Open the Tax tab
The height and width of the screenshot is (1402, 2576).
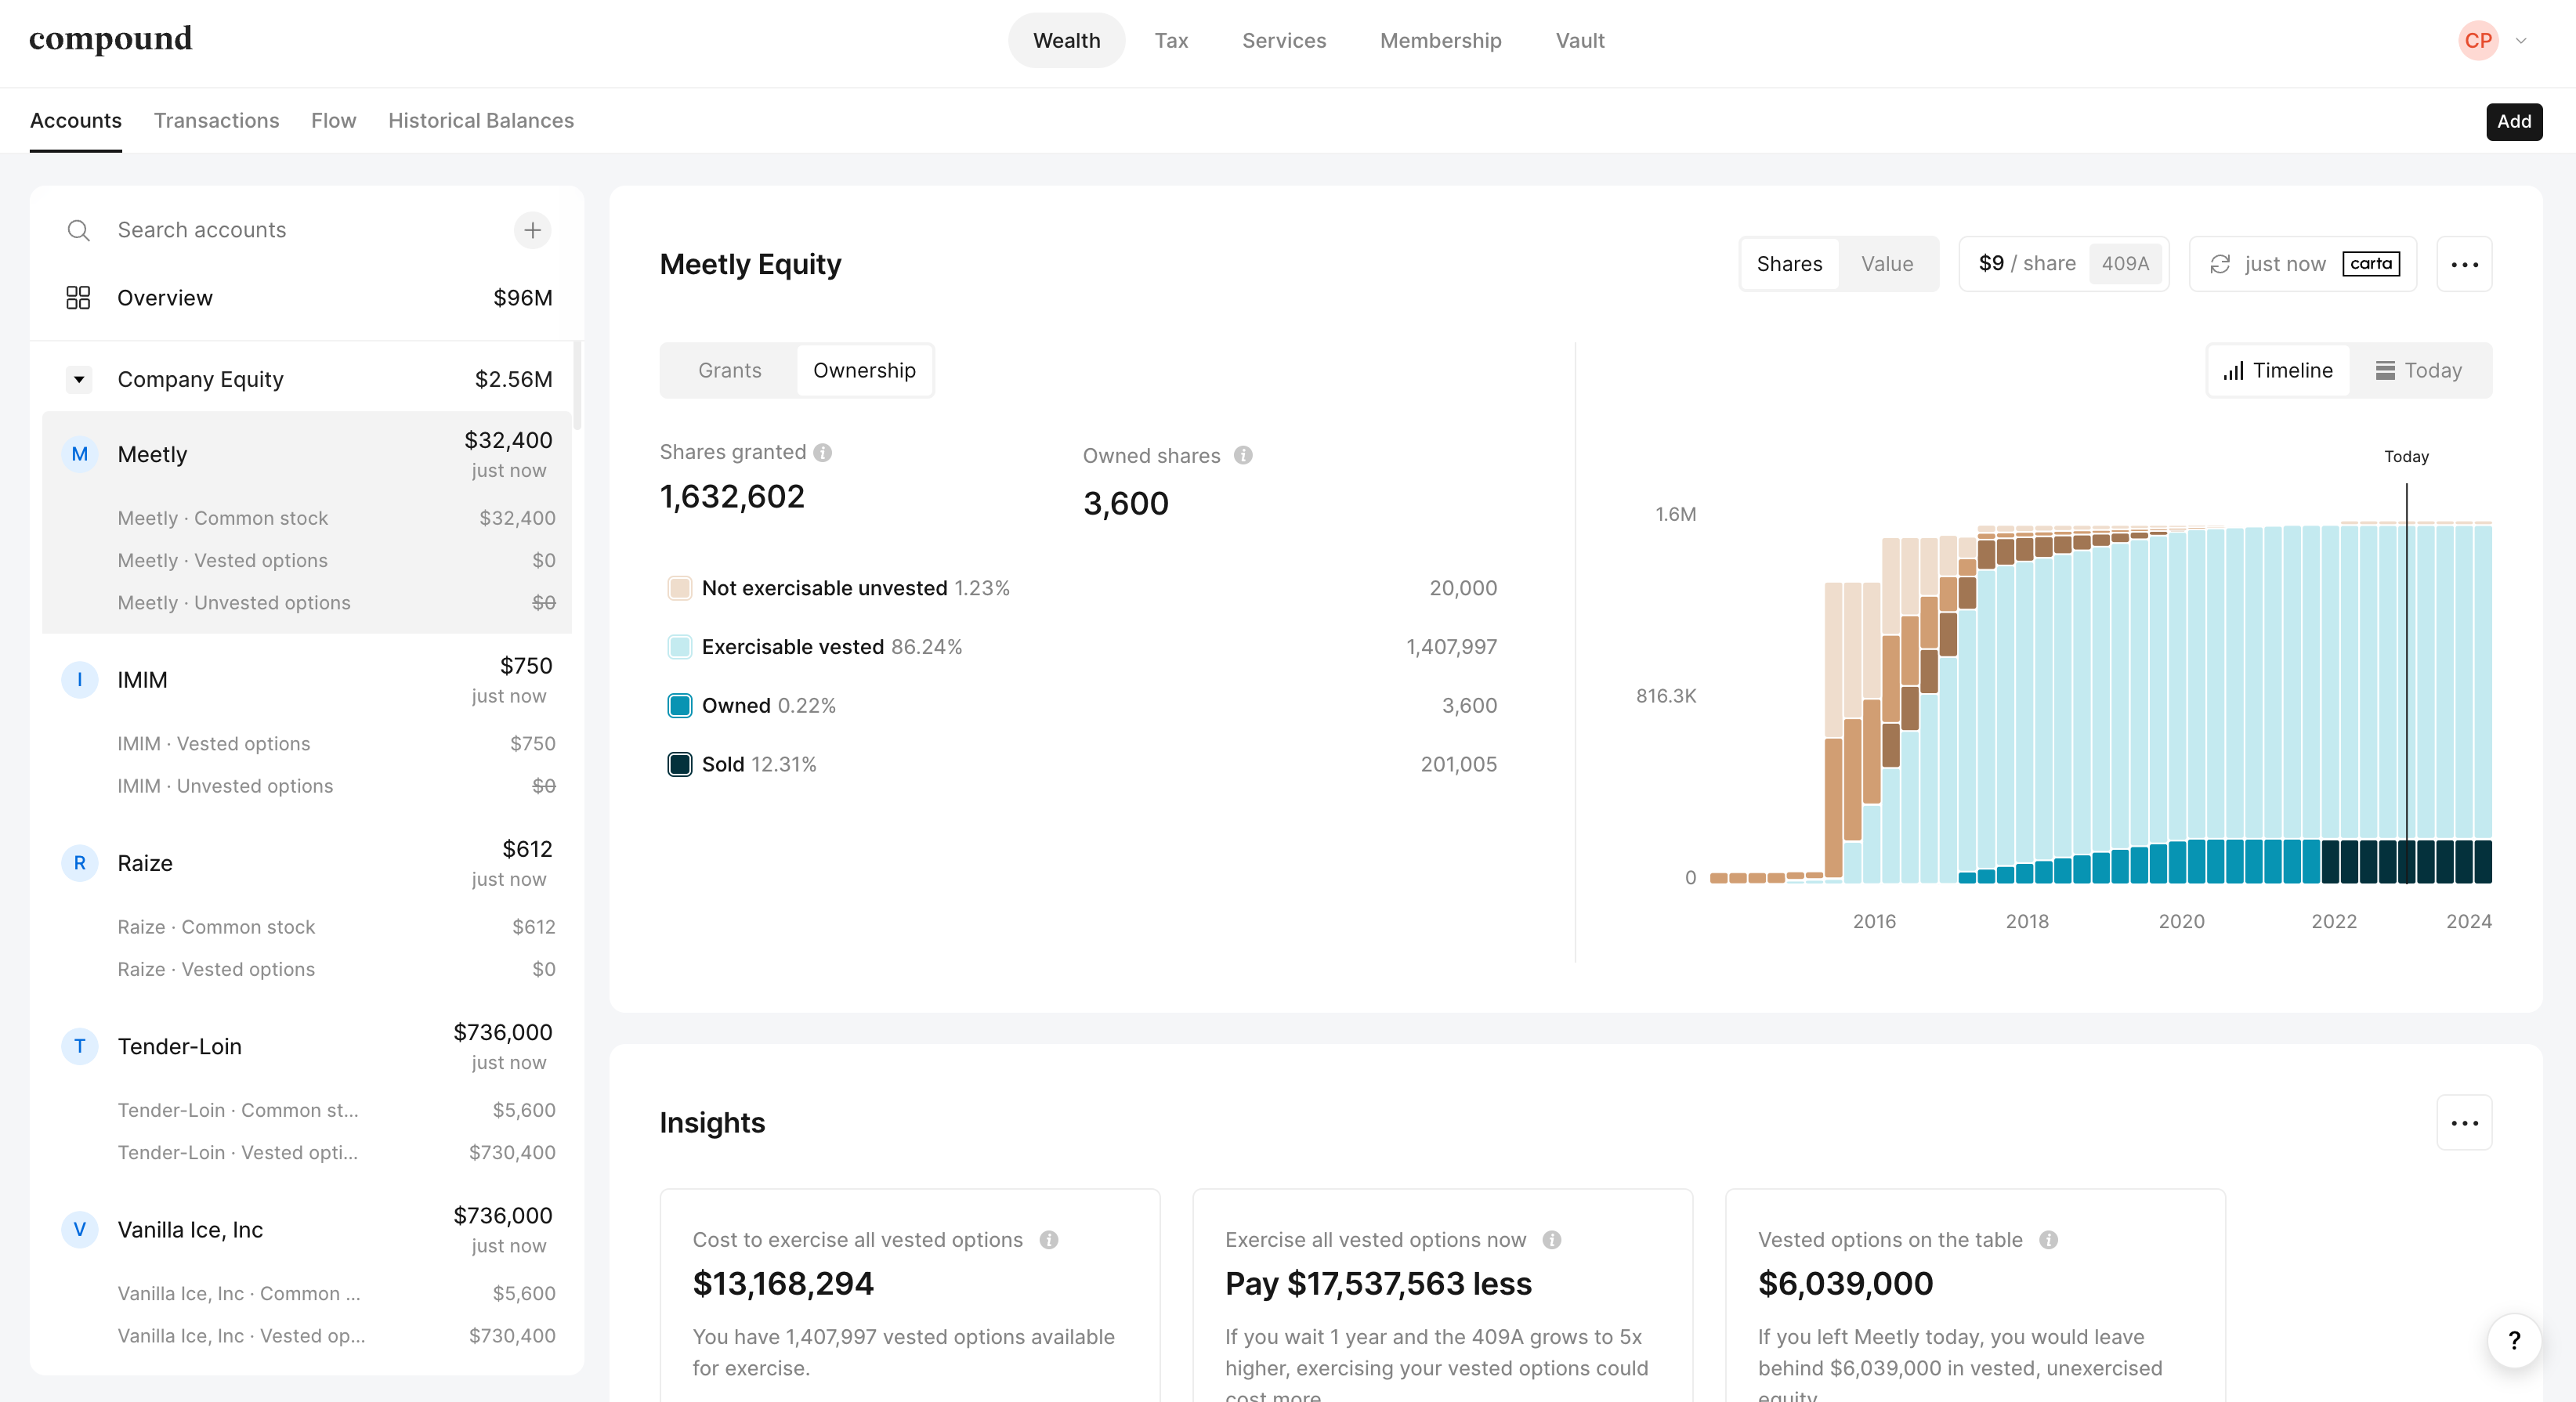[1171, 41]
